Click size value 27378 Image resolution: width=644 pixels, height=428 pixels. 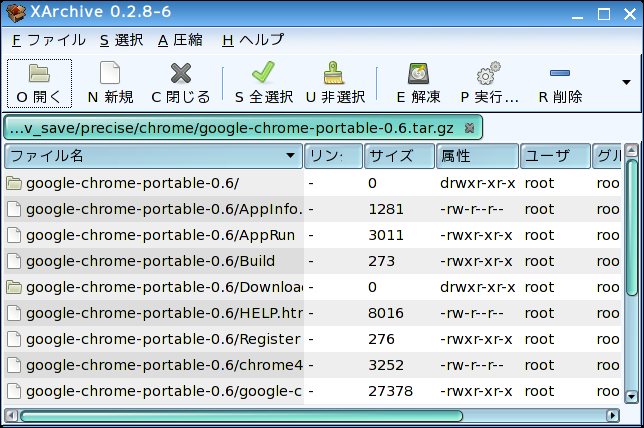pos(390,391)
